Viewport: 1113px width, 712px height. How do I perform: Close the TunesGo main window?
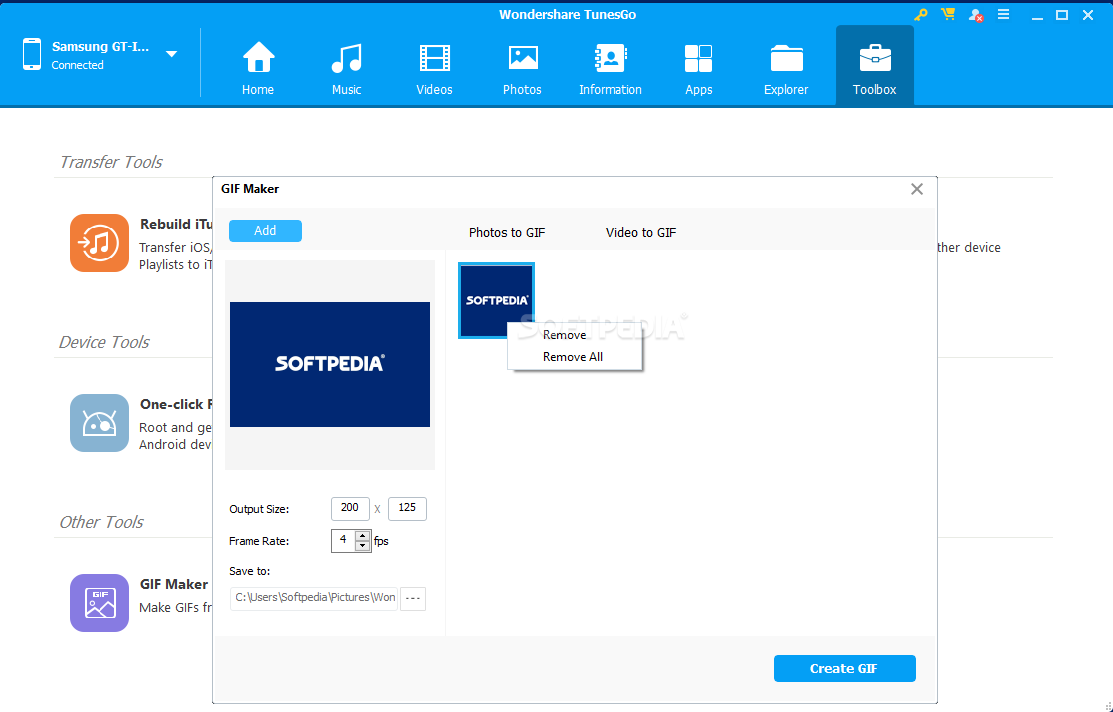click(1087, 15)
